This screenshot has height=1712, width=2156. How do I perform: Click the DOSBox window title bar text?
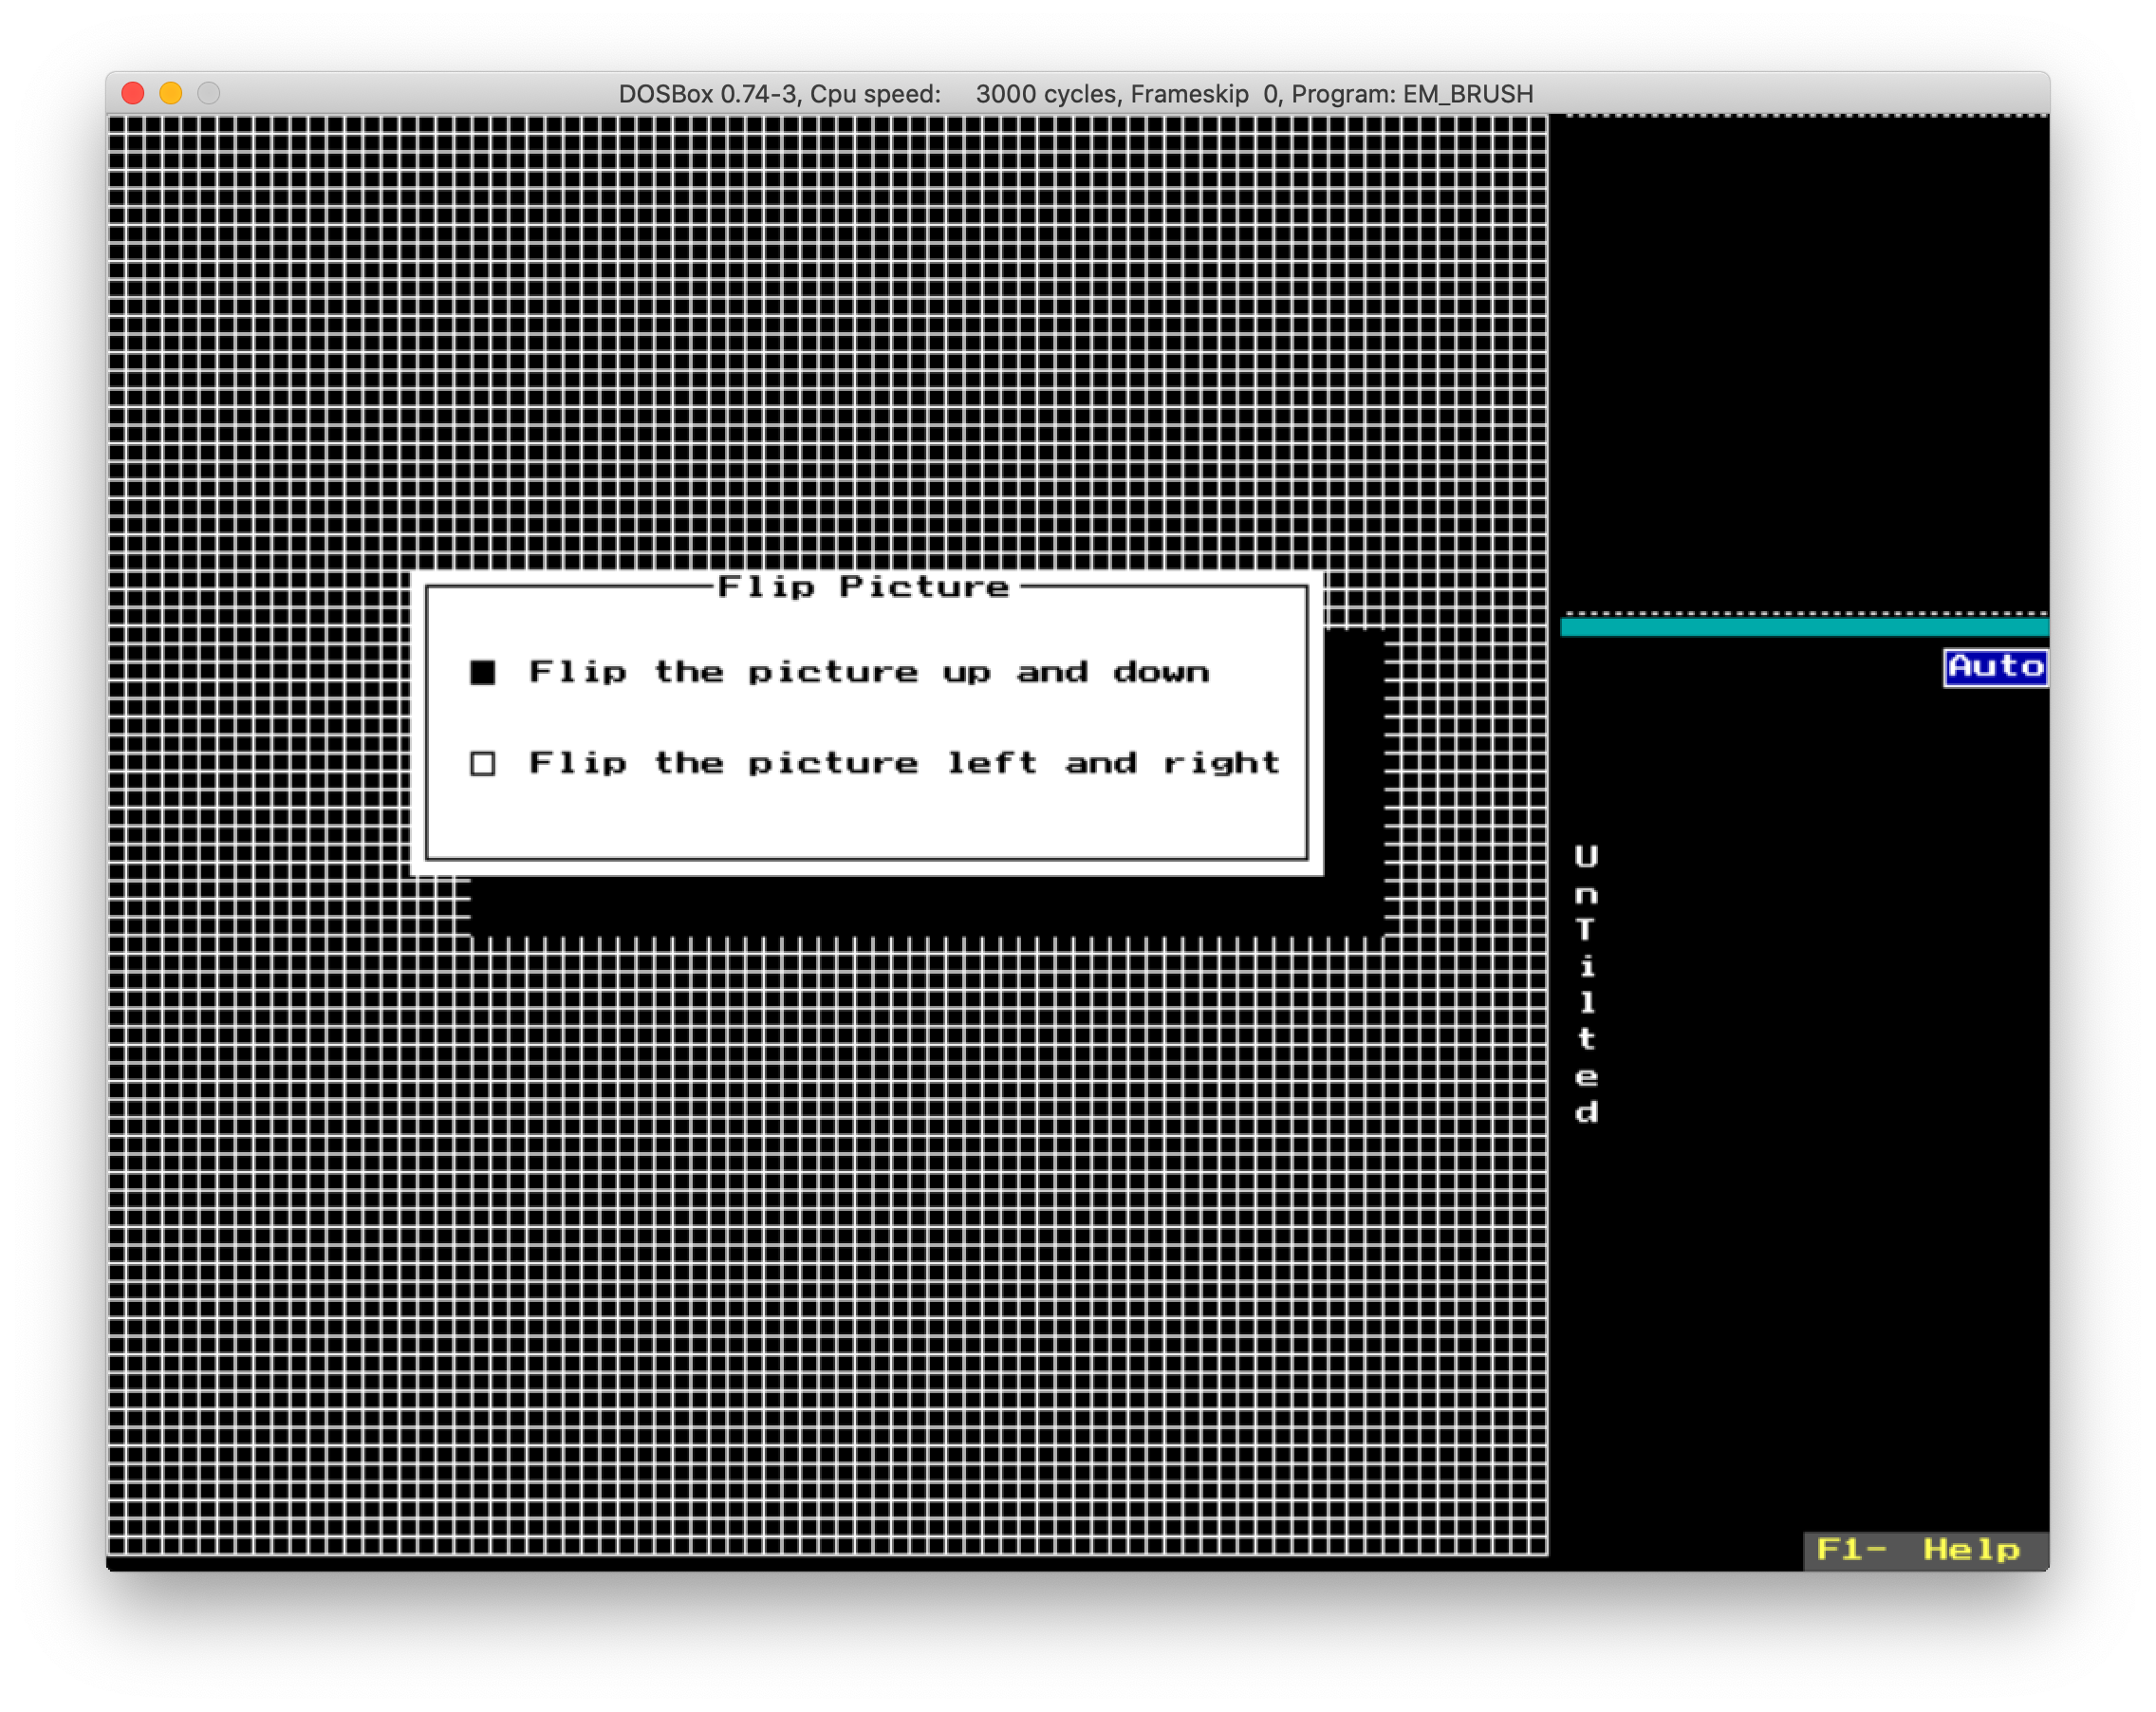point(1075,94)
